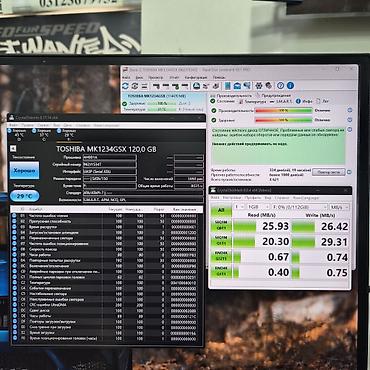
Task: Open Hard Disk Sentinel help question-mark icon
Action: tap(281, 86)
